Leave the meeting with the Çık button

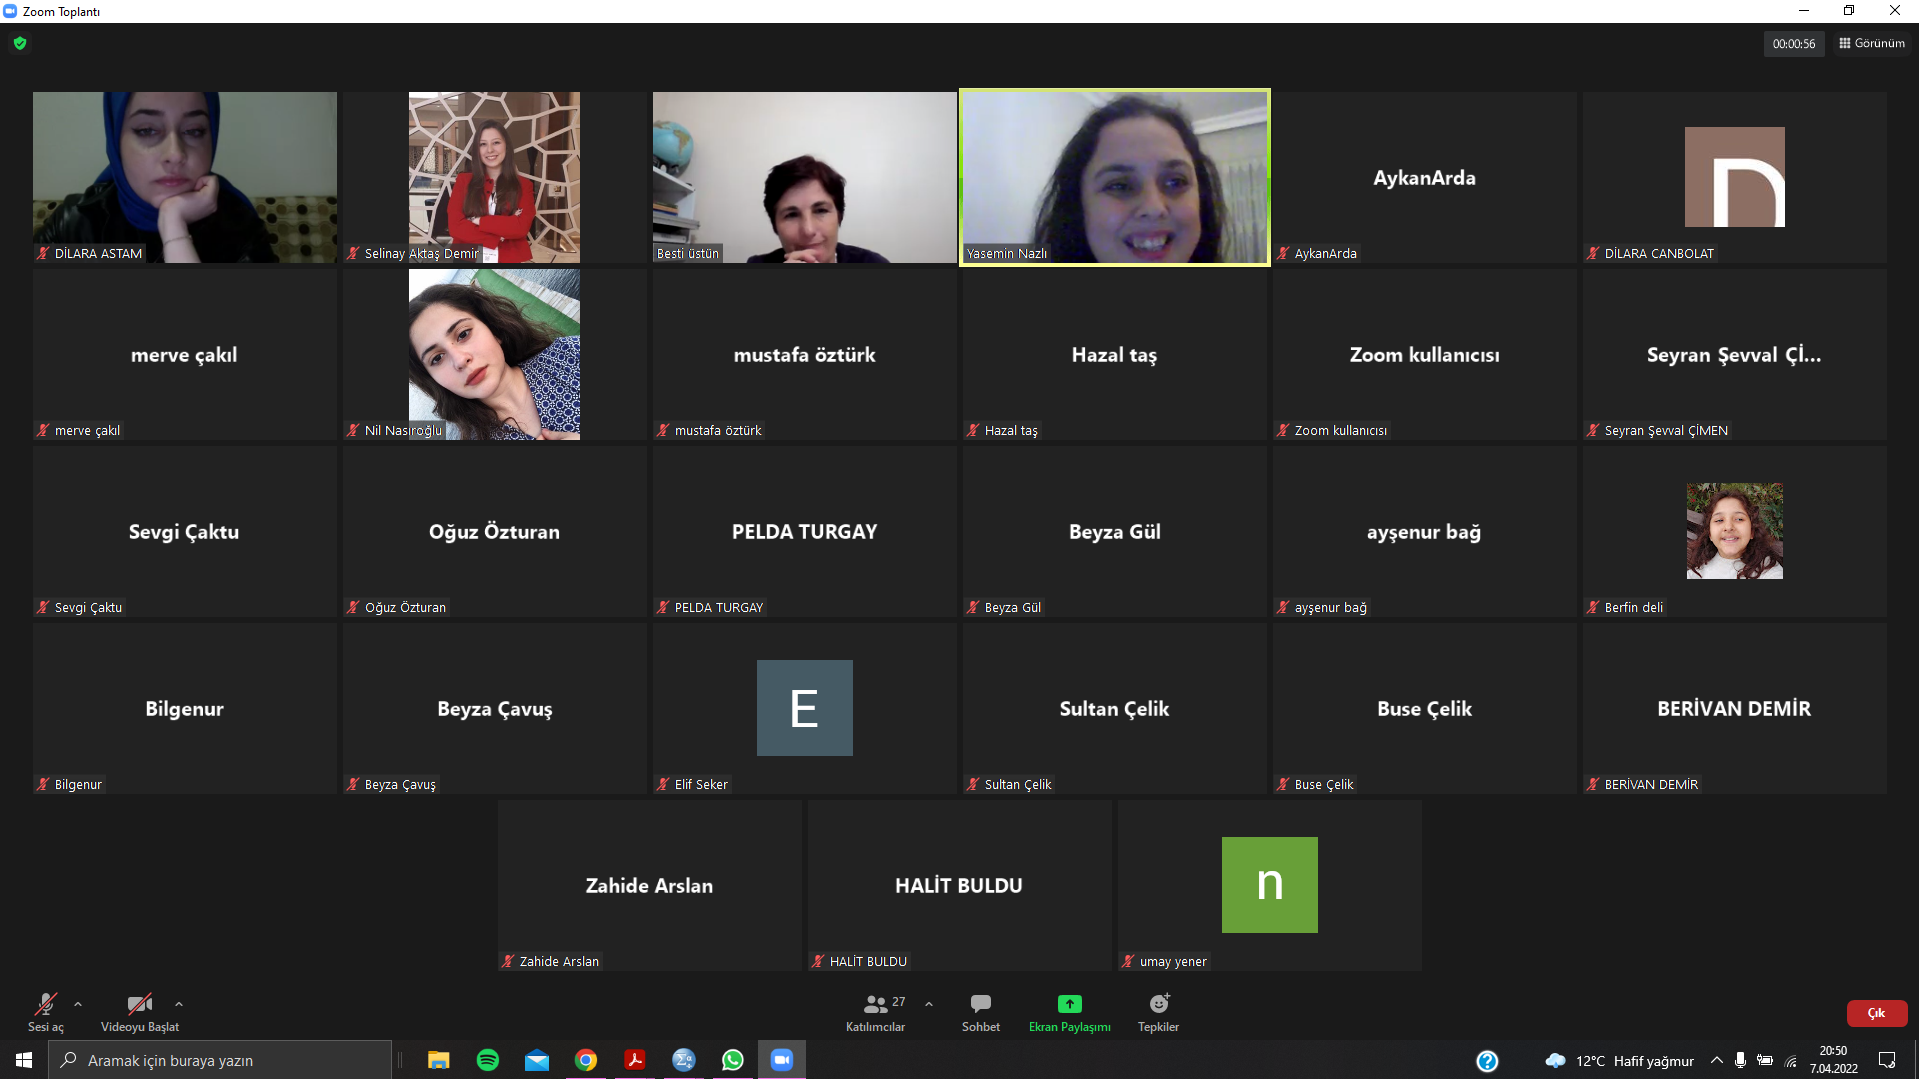coord(1876,1013)
